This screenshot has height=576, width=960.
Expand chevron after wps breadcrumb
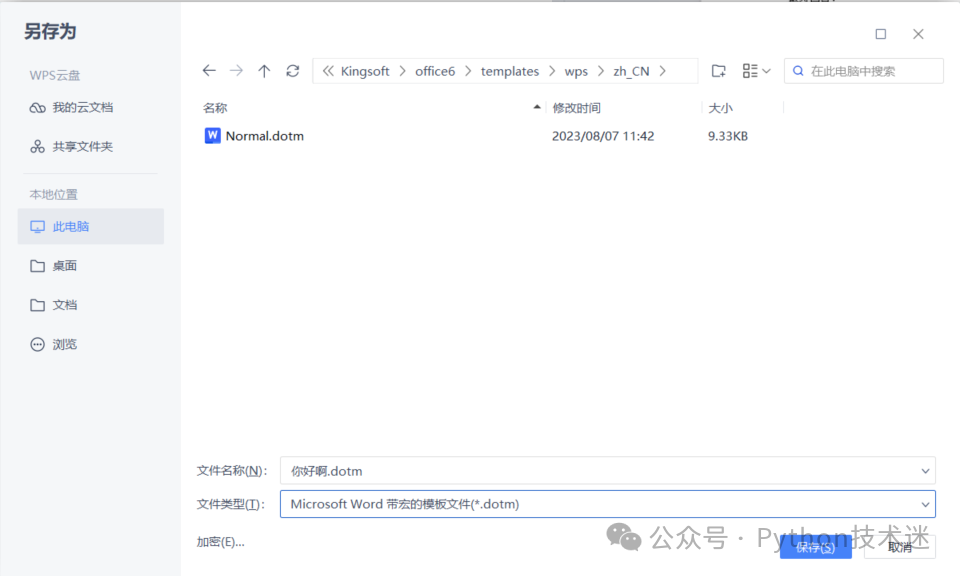(601, 71)
